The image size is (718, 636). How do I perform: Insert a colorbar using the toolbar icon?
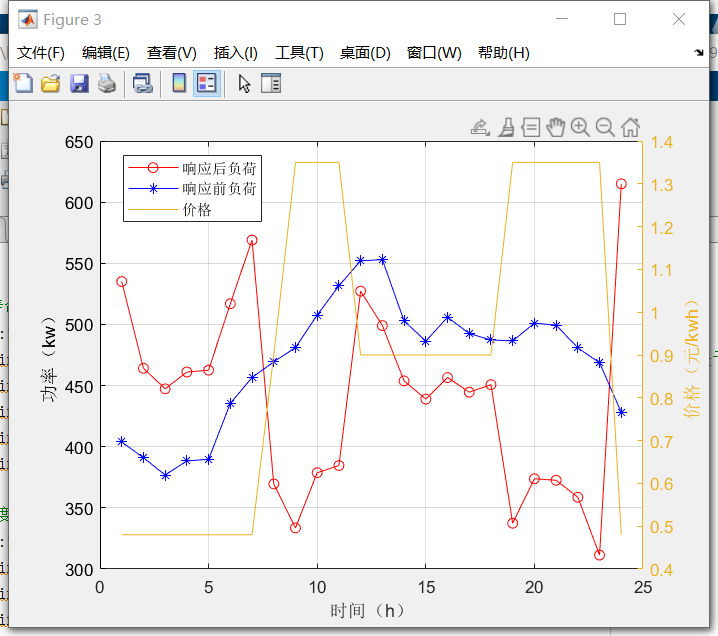(x=179, y=83)
